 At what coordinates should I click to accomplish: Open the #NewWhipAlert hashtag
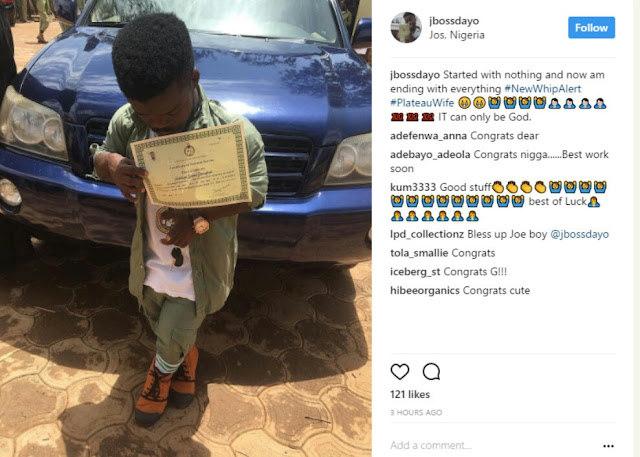point(542,89)
